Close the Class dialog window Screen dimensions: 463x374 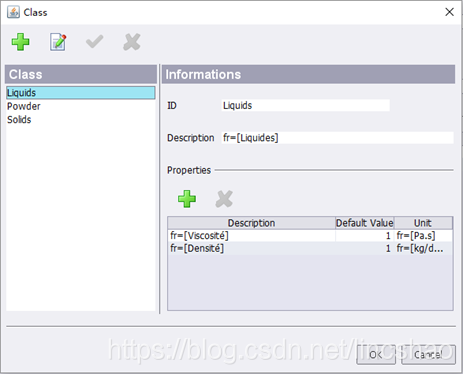[x=449, y=12]
